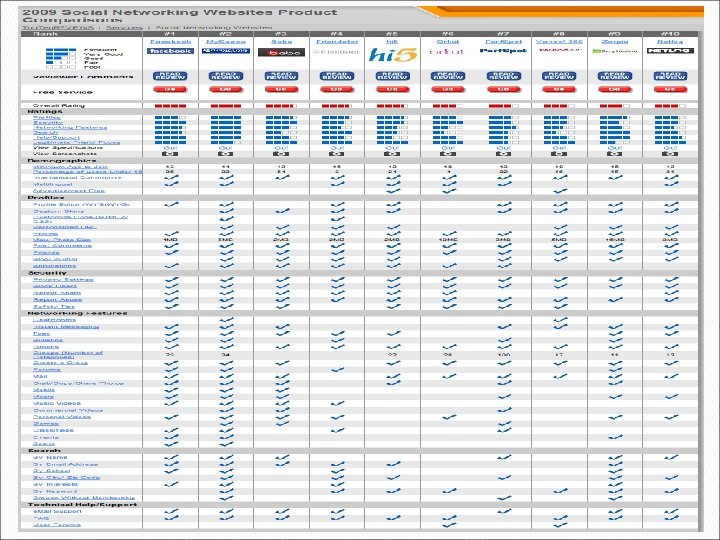Open the screenshots icon in Yahoo 360 column

[x=559, y=154]
